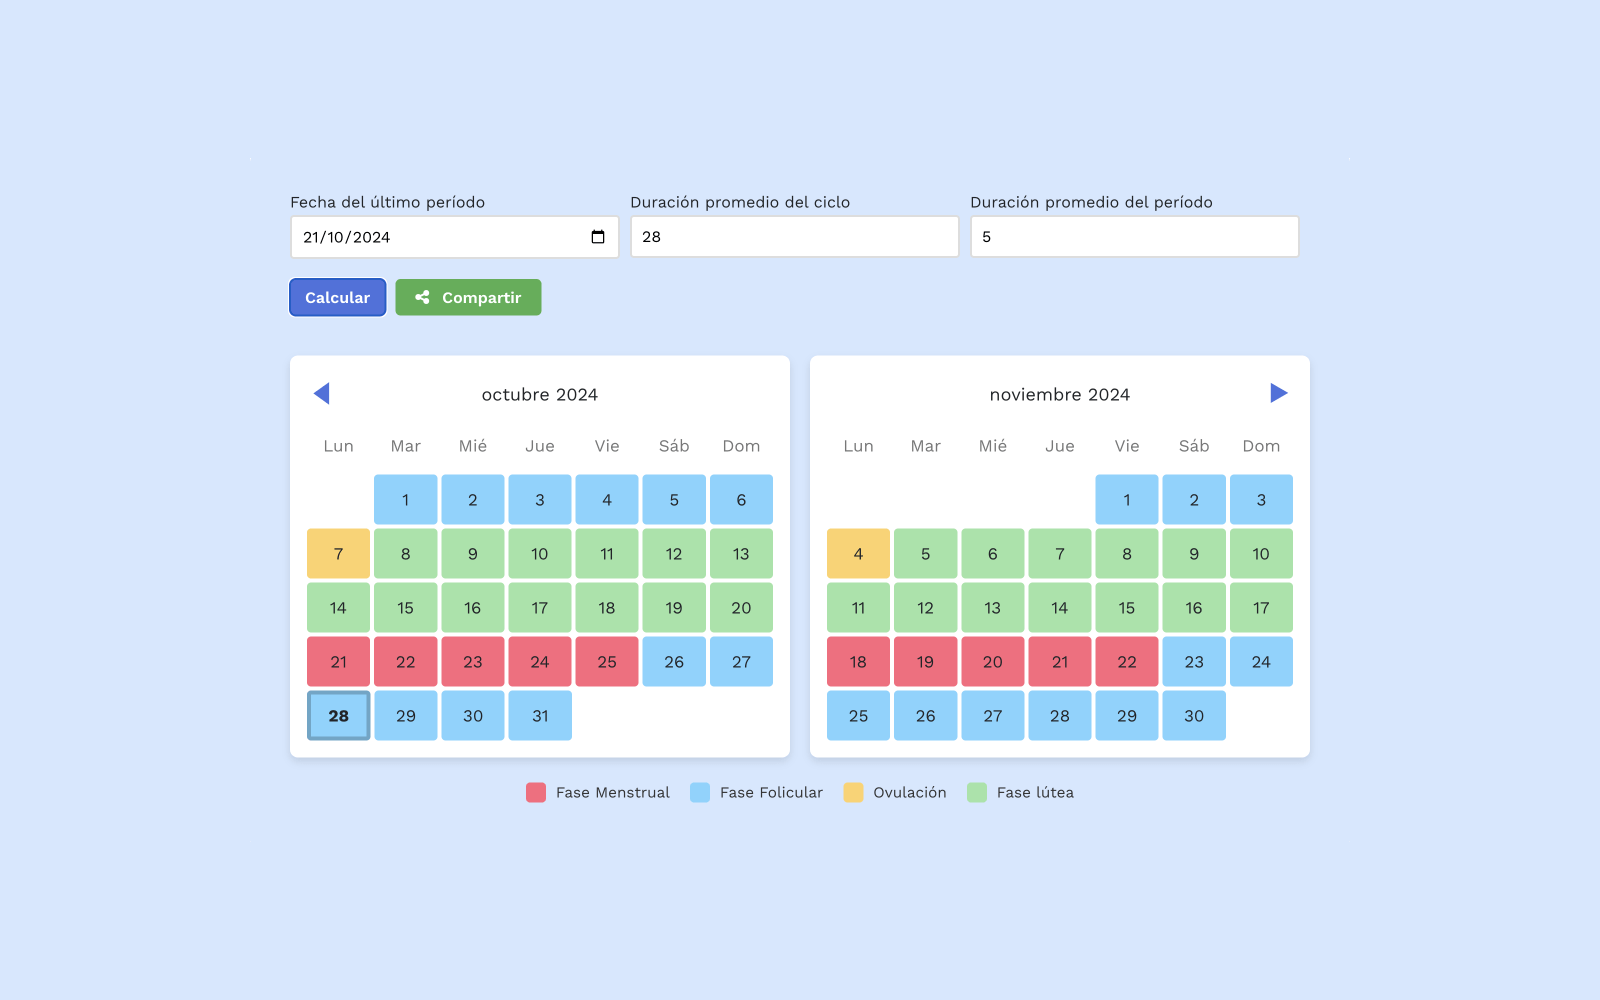The image size is (1600, 1000).
Task: Click the period duration input showing 5
Action: tap(1134, 237)
